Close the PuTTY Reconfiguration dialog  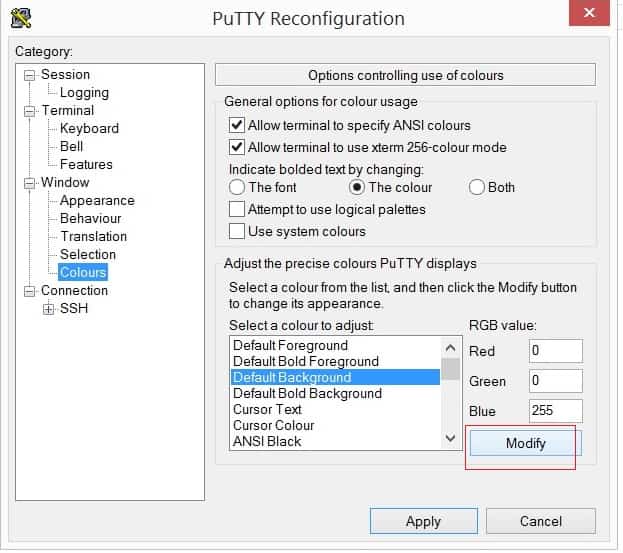click(589, 13)
